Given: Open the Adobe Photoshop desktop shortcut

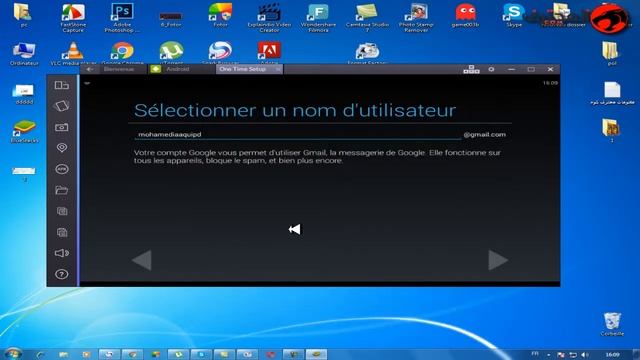Looking at the screenshot, I should [122, 17].
